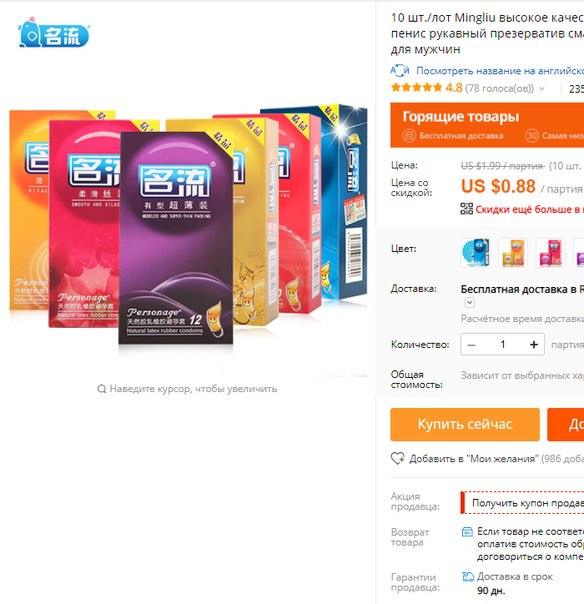Increase quantity with plus button
The height and width of the screenshot is (604, 584).
[534, 344]
